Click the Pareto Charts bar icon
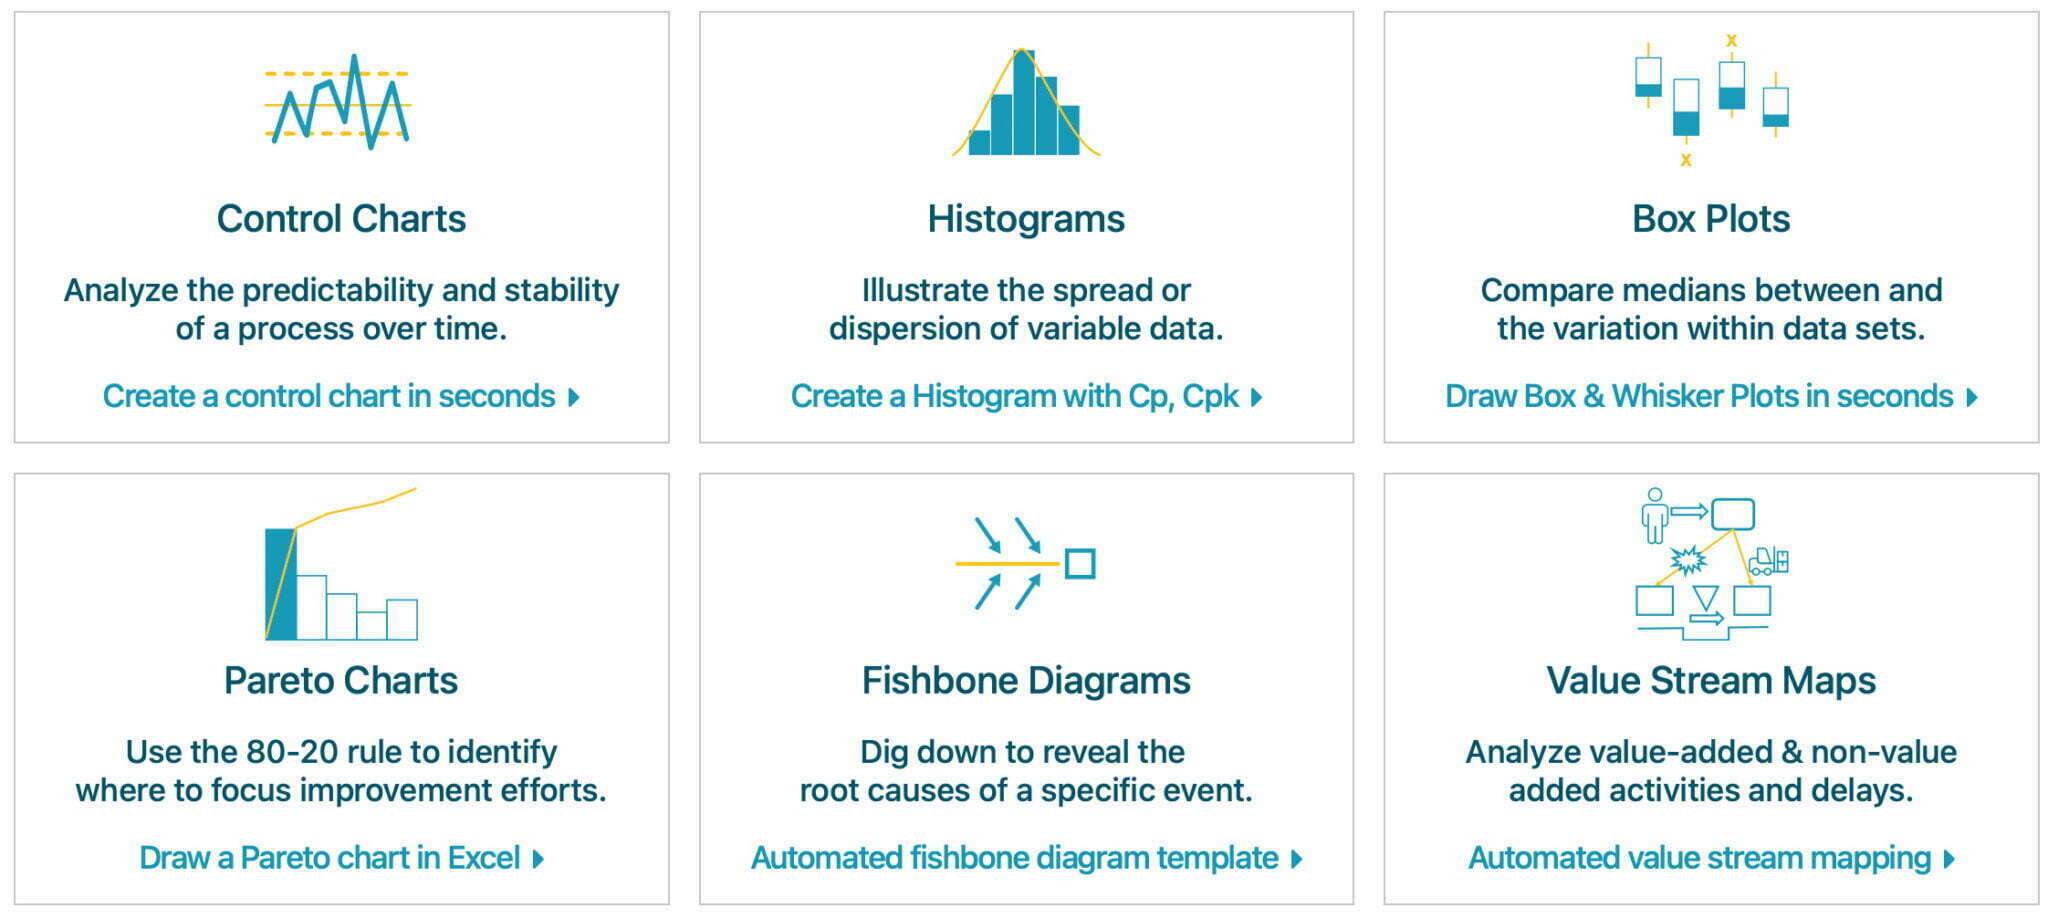This screenshot has height=918, width=2048. click(x=341, y=564)
